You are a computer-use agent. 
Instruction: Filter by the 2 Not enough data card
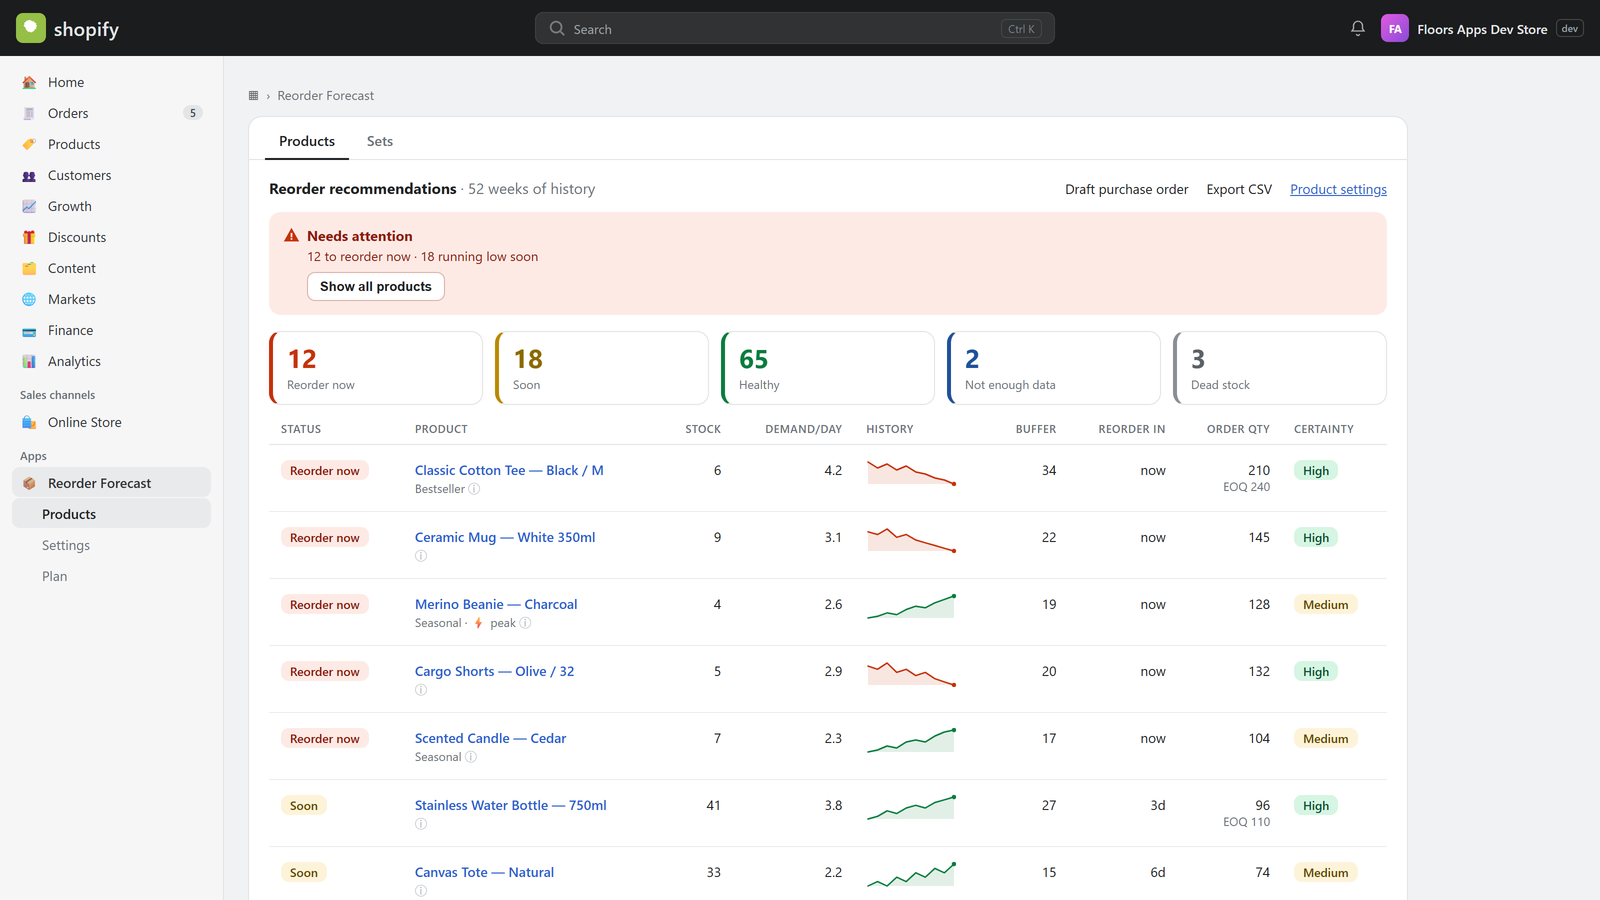click(1054, 368)
